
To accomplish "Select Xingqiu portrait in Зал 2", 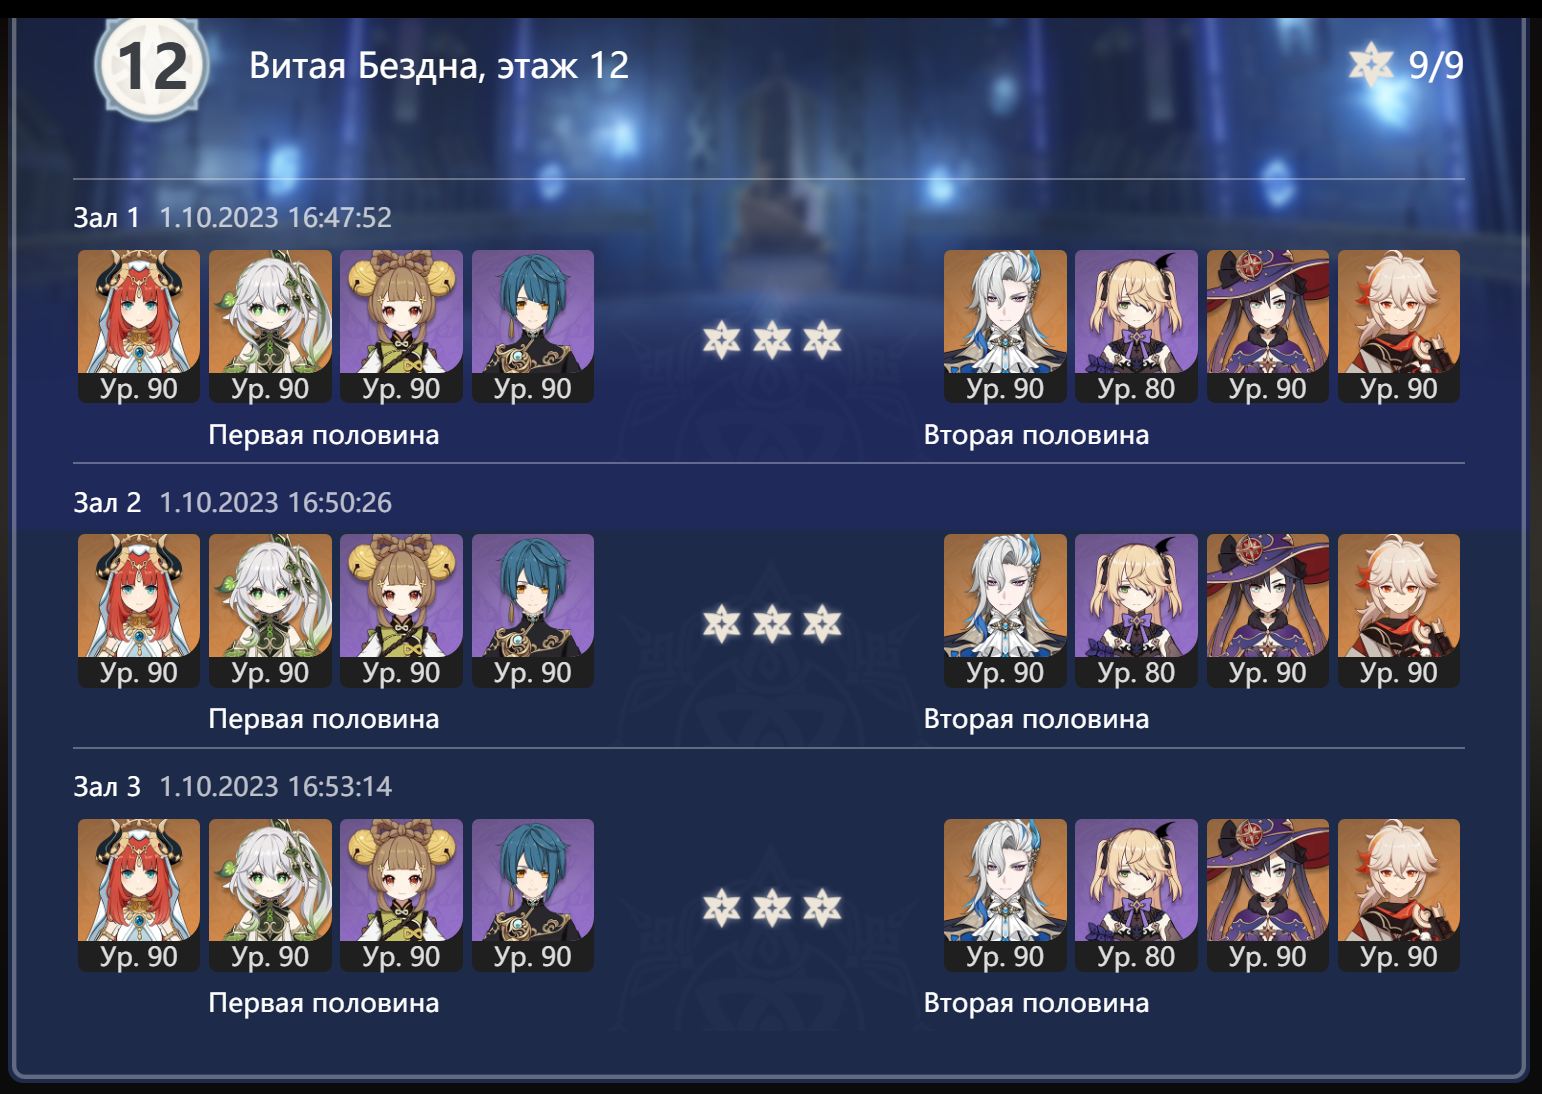I will (533, 610).
